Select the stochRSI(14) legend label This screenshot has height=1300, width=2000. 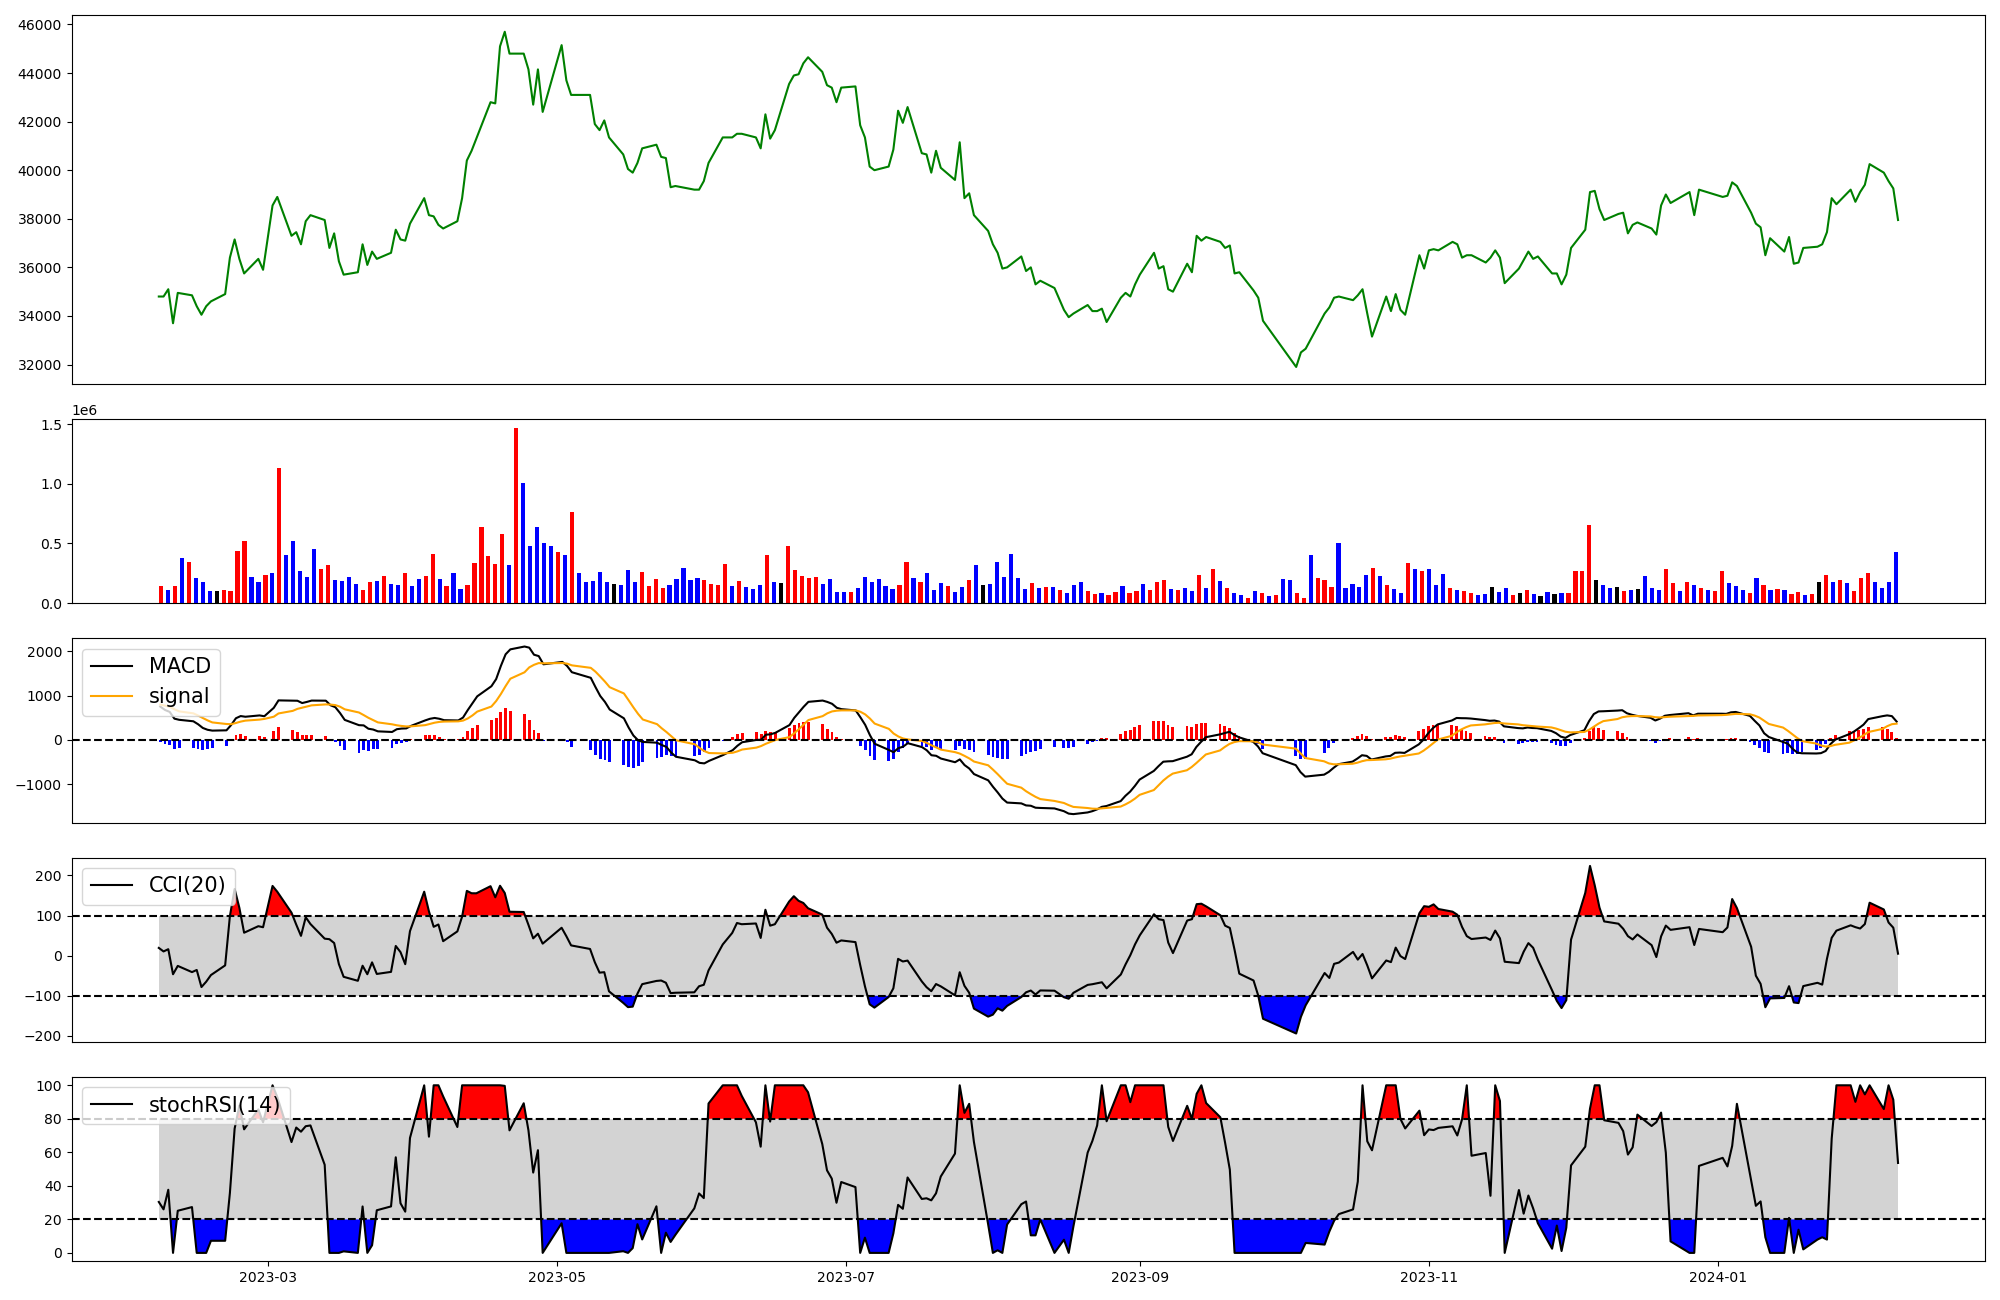click(x=213, y=1105)
